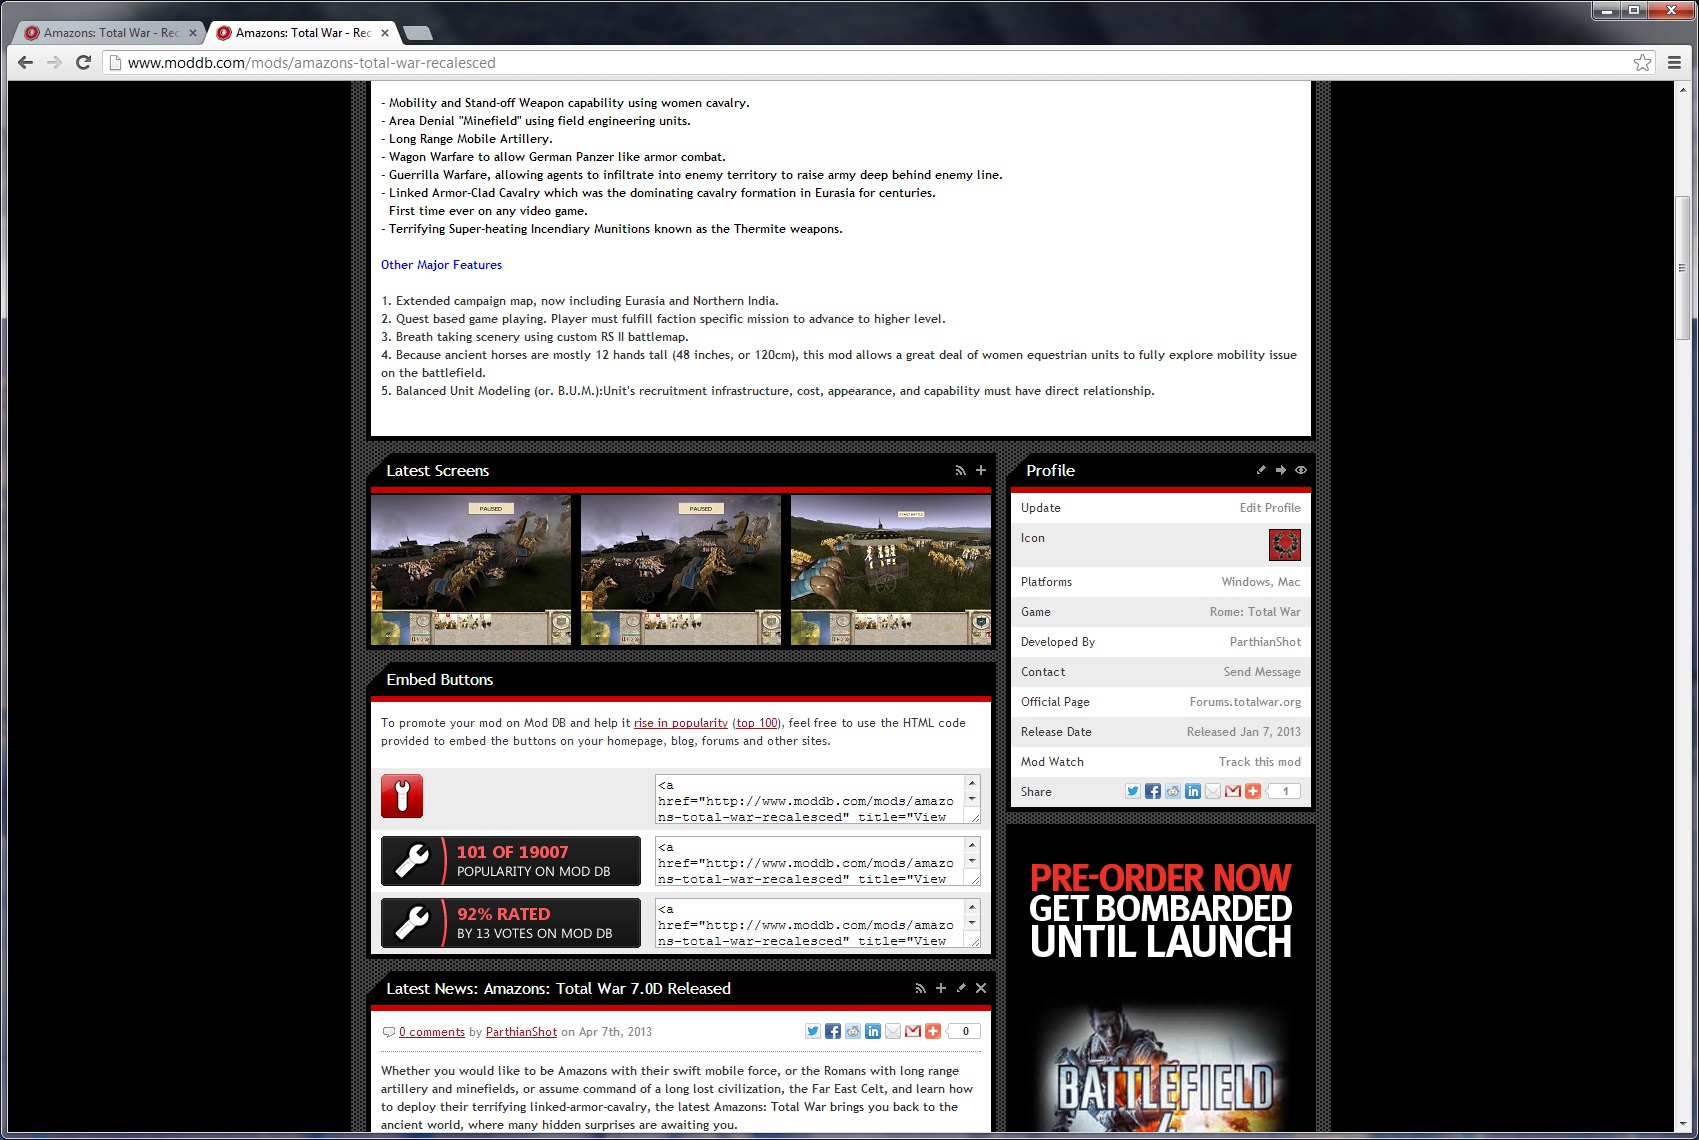Click the pencil edit icon in Profile header
The width and height of the screenshot is (1699, 1140).
[1261, 470]
